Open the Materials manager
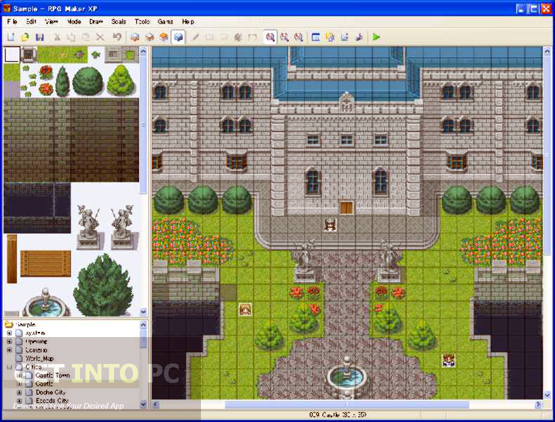The height and width of the screenshot is (422, 555). (x=330, y=37)
